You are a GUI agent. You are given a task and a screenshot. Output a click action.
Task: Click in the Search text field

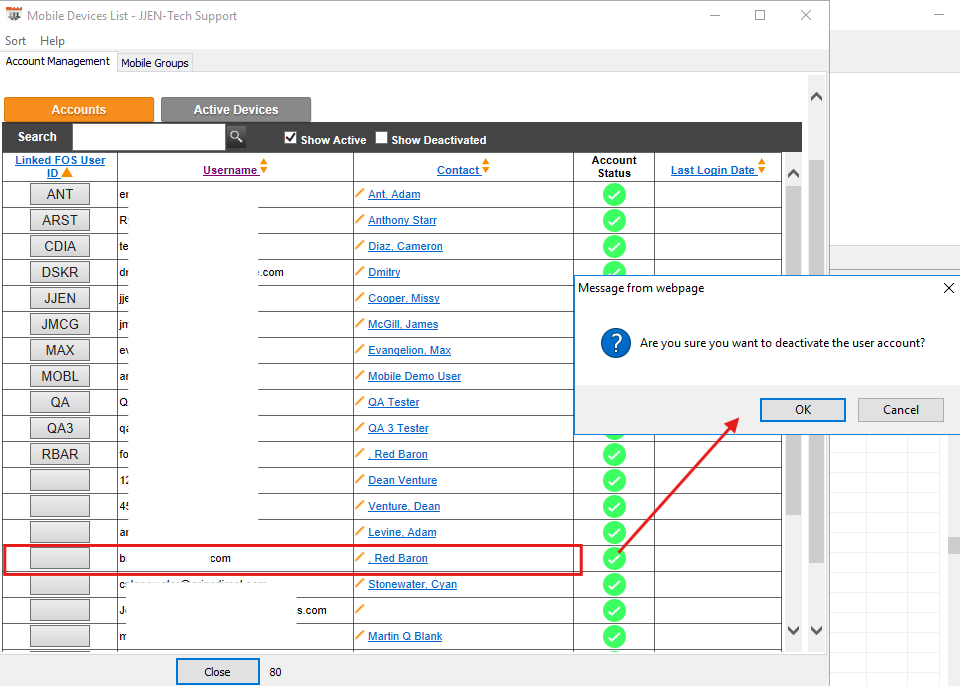[148, 137]
